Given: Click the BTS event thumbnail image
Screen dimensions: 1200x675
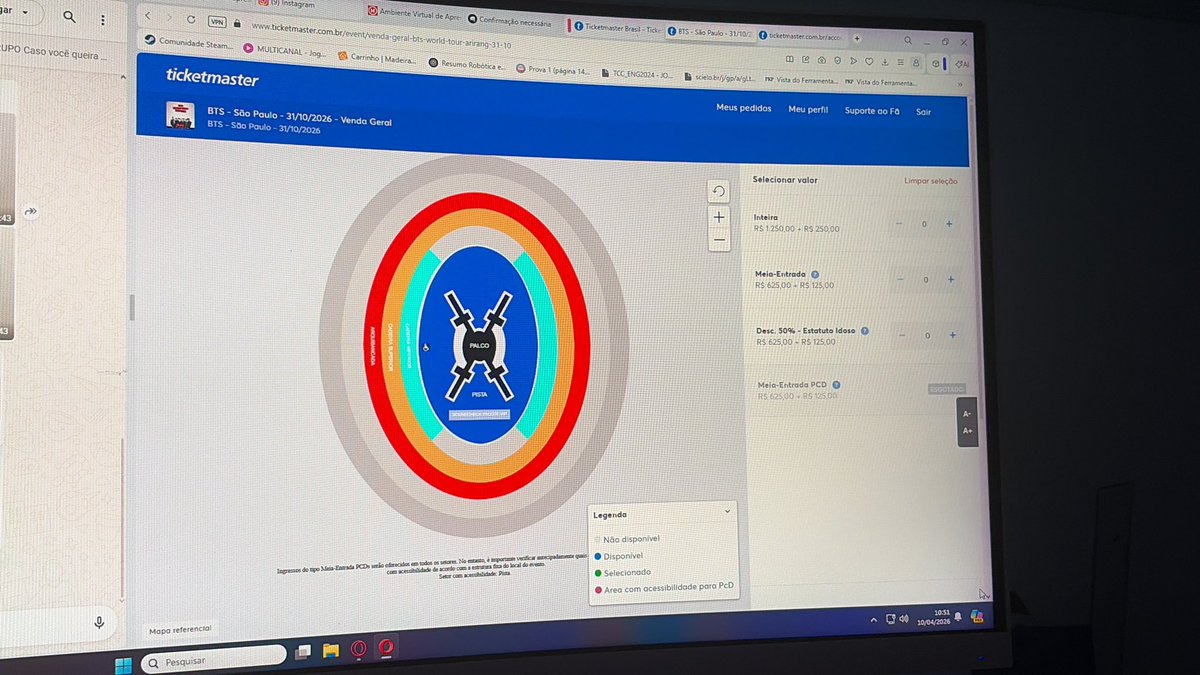Looking at the screenshot, I should [x=180, y=116].
